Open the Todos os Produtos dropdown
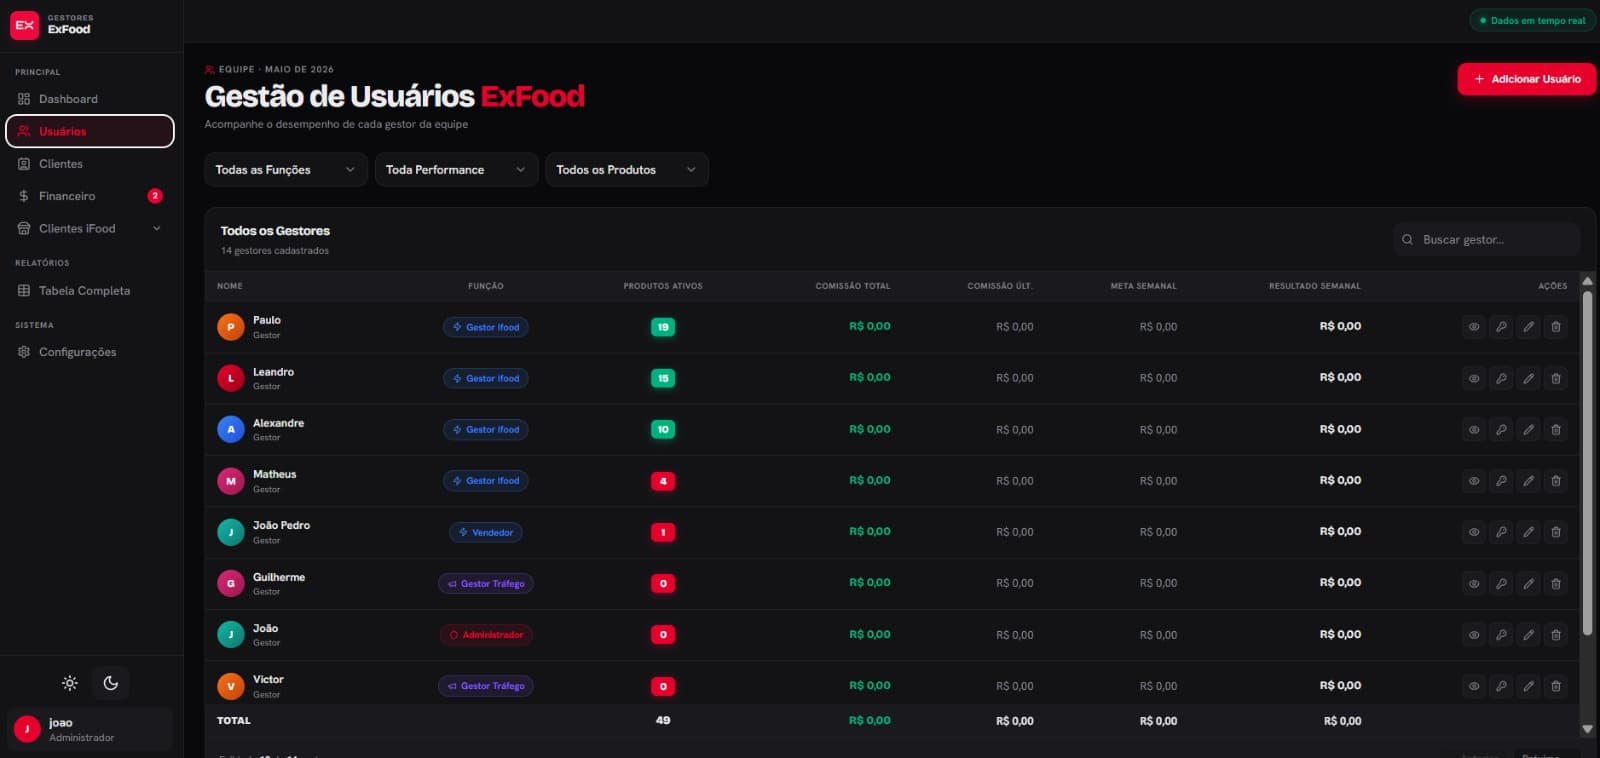The height and width of the screenshot is (758, 1600). 627,170
